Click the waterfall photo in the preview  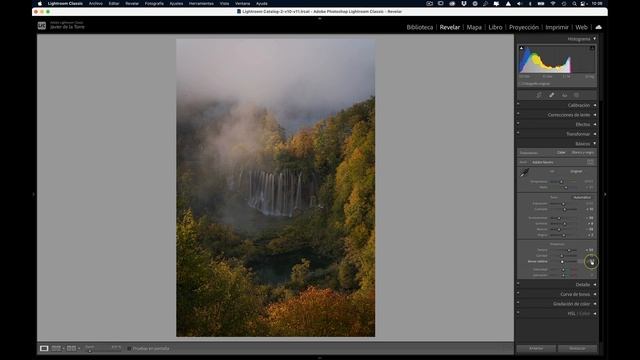point(276,188)
